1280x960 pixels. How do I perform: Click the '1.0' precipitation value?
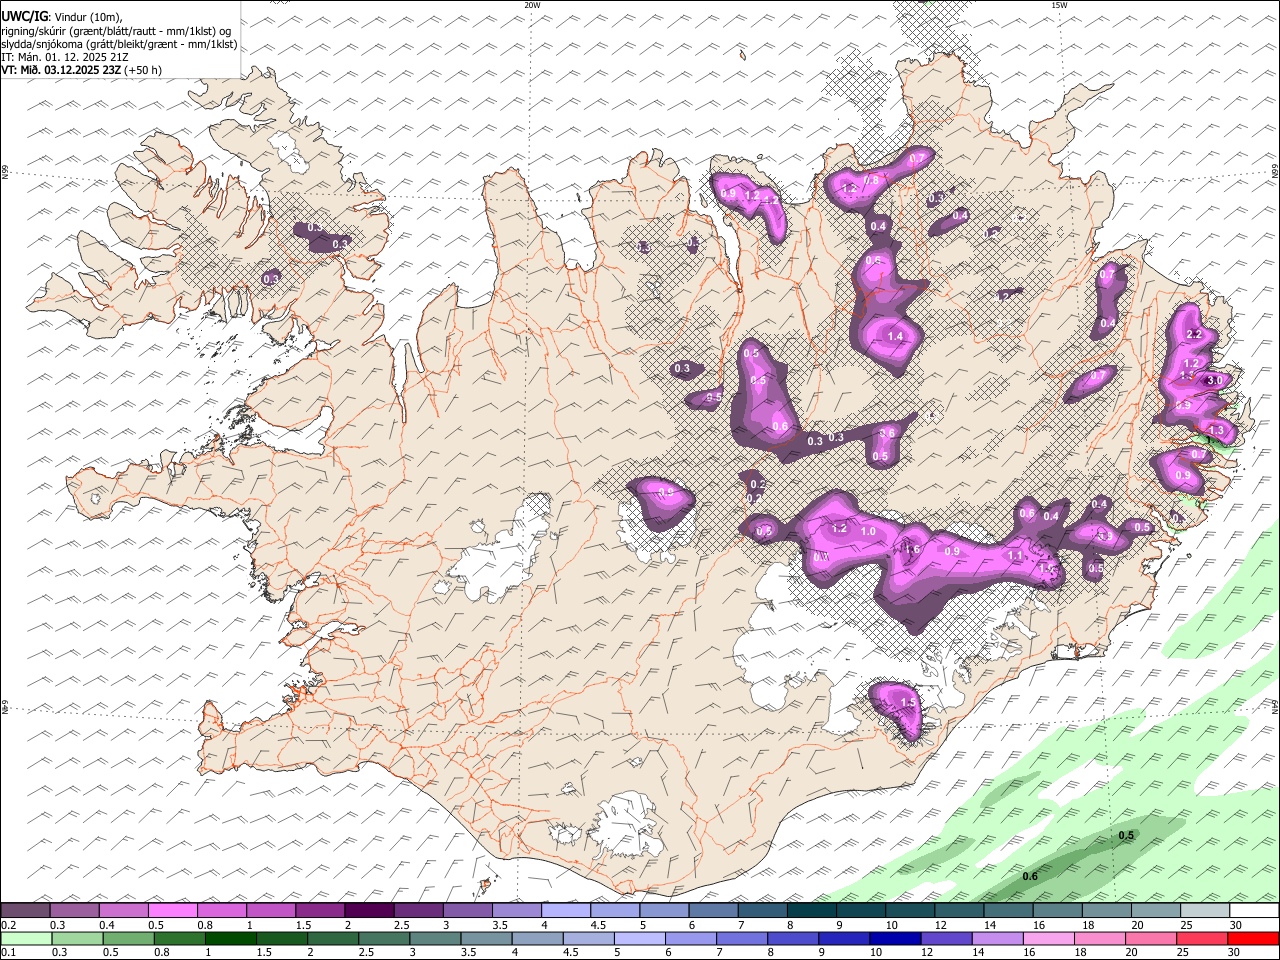click(x=868, y=532)
